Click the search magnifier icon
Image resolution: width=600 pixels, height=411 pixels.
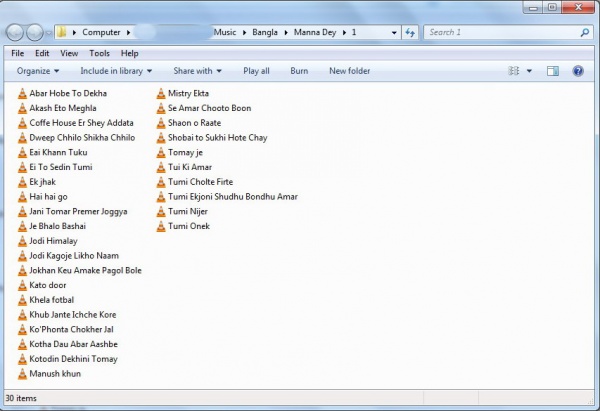coord(585,33)
